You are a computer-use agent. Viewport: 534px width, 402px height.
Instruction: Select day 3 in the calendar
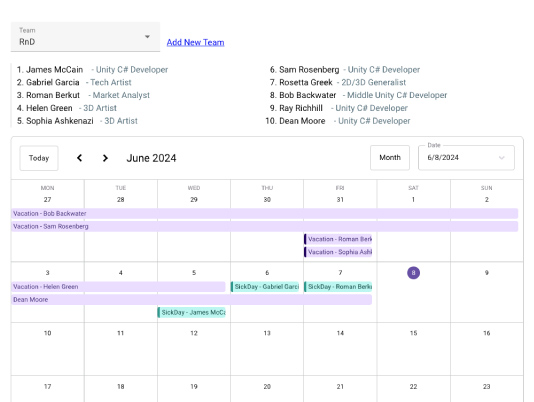coord(47,273)
